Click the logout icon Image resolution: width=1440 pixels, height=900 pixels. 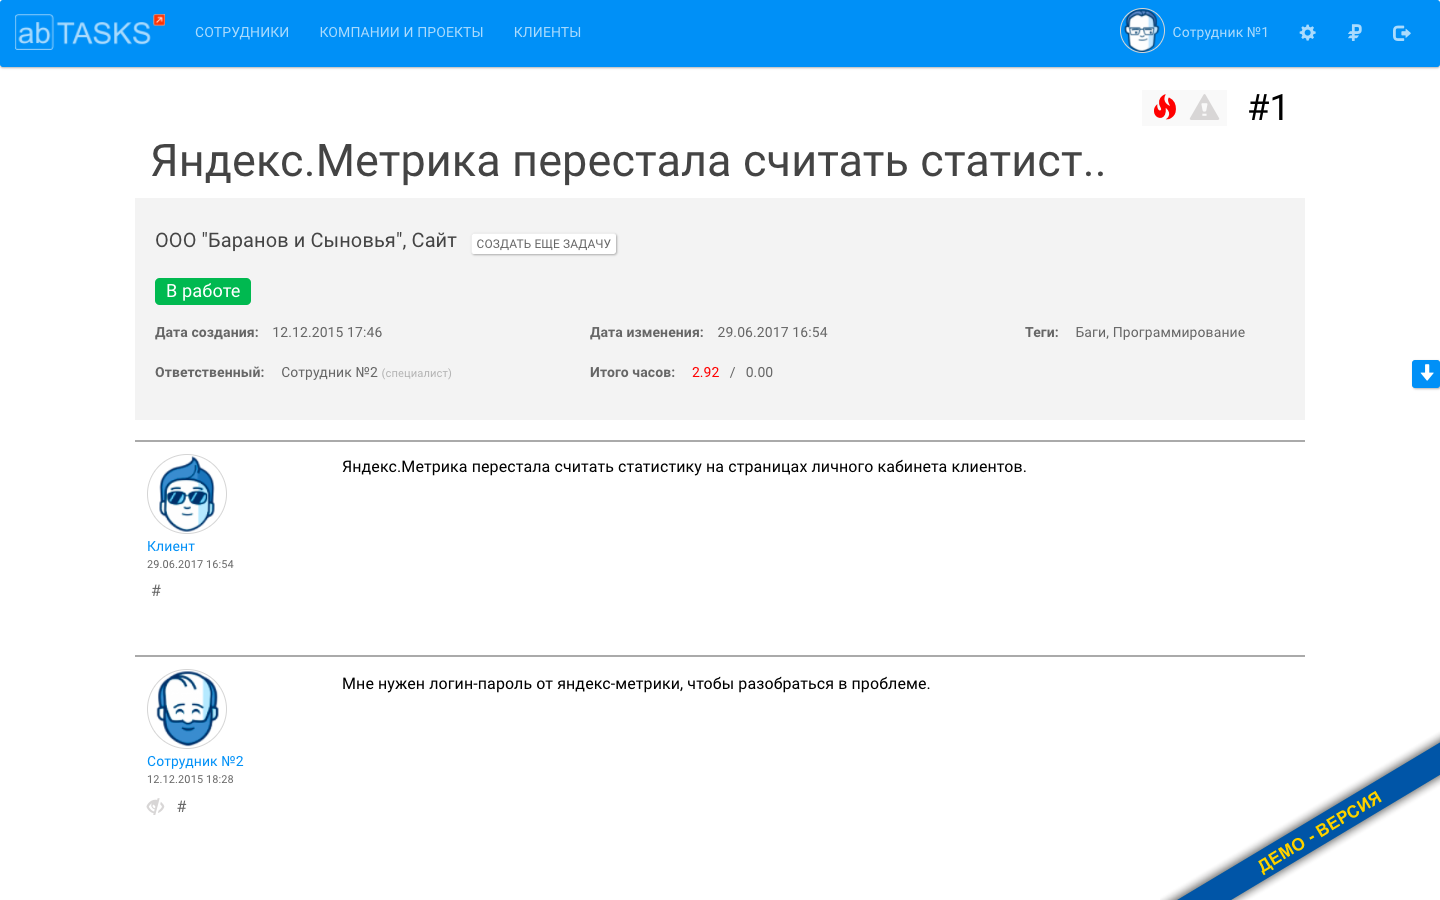[x=1401, y=32]
